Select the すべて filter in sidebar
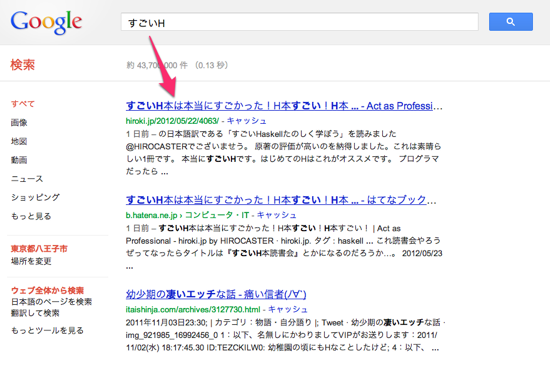Viewport: 550px width, 365px height. coord(23,104)
